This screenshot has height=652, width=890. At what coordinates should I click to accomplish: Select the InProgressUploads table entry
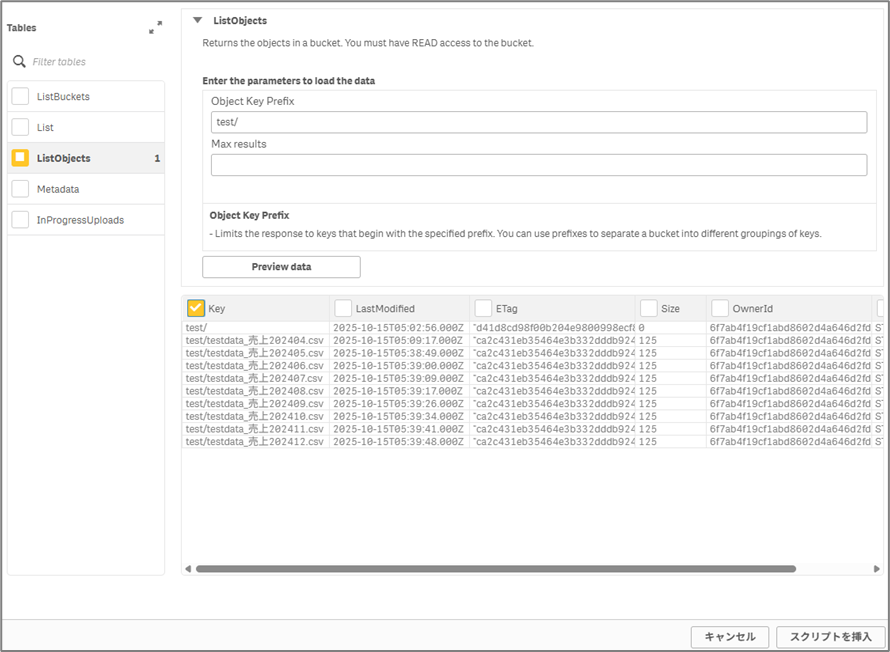[80, 220]
